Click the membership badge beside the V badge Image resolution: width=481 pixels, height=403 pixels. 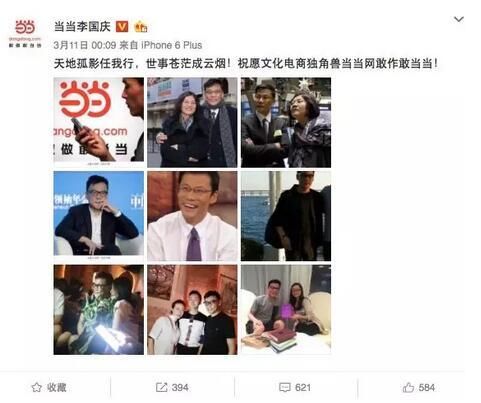[x=141, y=26]
